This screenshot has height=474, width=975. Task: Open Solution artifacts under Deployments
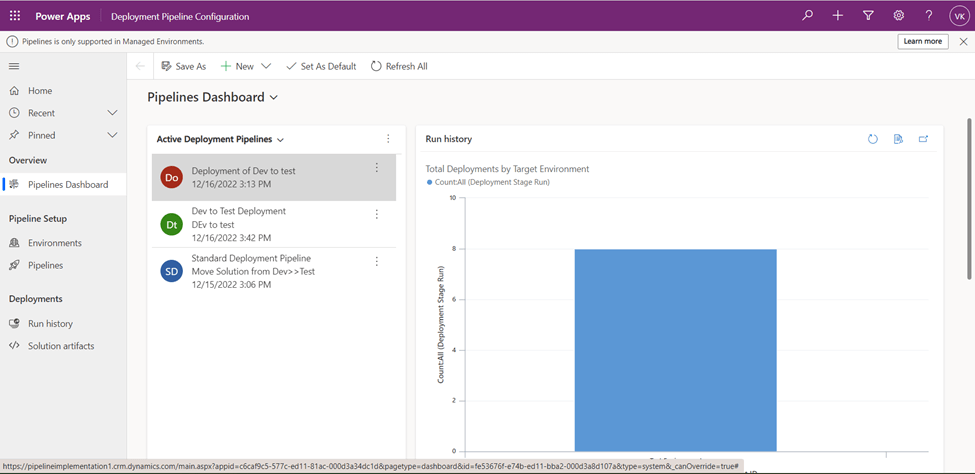(61, 346)
